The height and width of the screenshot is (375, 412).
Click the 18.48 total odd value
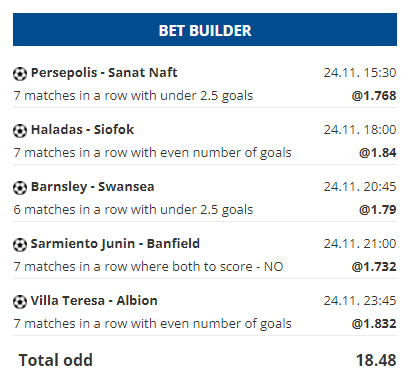tap(376, 360)
